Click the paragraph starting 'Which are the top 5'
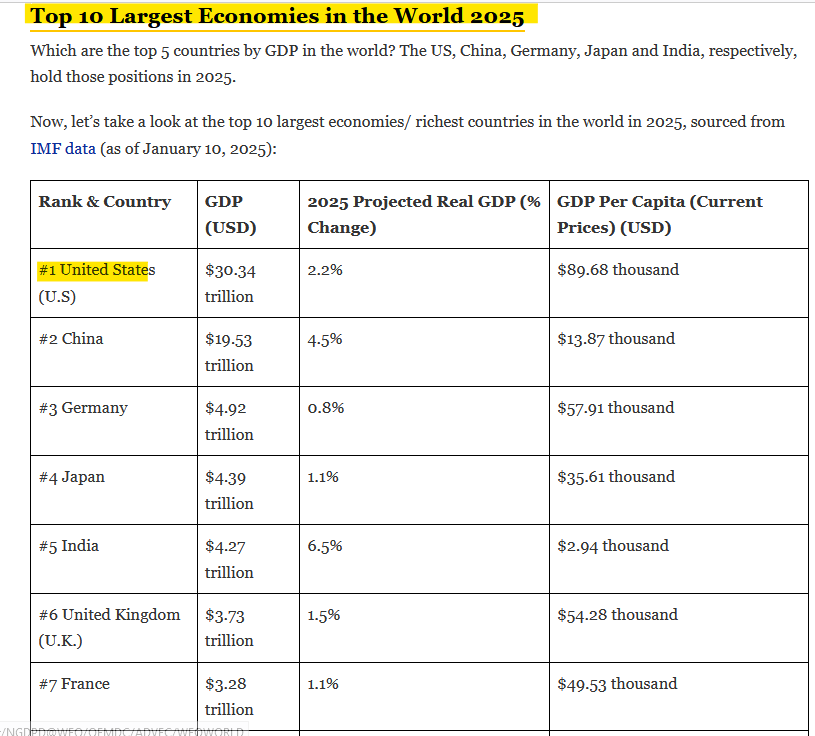The height and width of the screenshot is (736, 815). pyautogui.click(x=414, y=63)
